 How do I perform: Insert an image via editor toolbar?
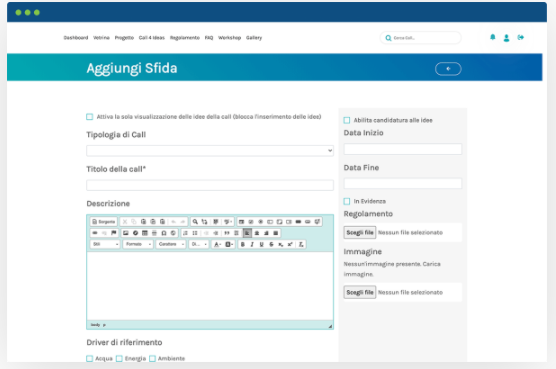pyautogui.click(x=126, y=233)
